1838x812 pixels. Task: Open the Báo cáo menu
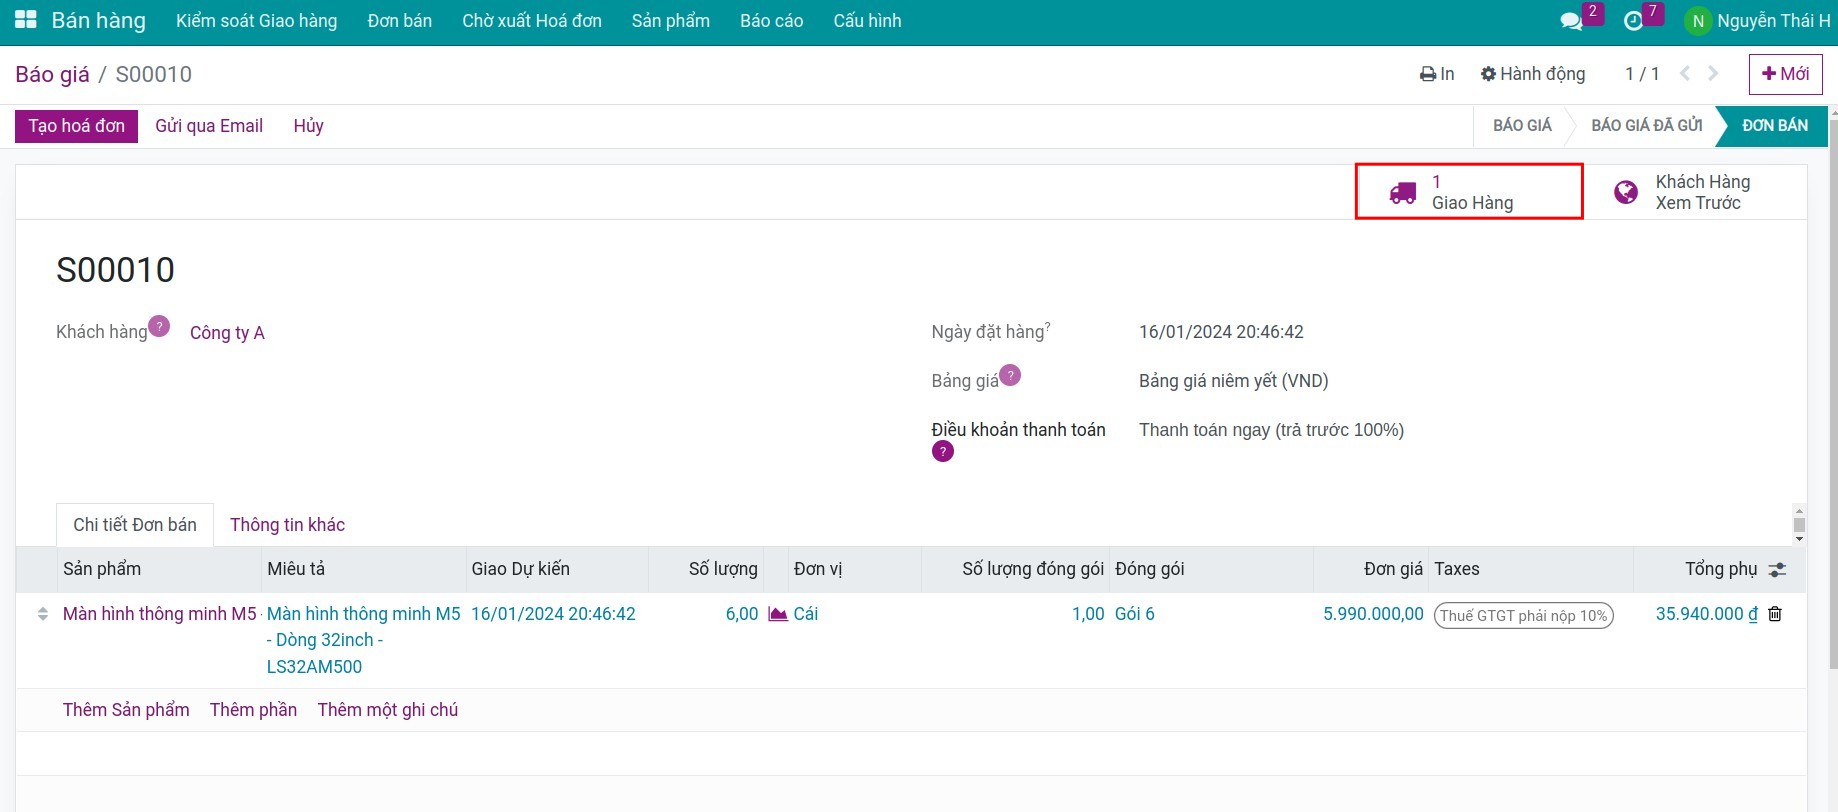pos(771,21)
